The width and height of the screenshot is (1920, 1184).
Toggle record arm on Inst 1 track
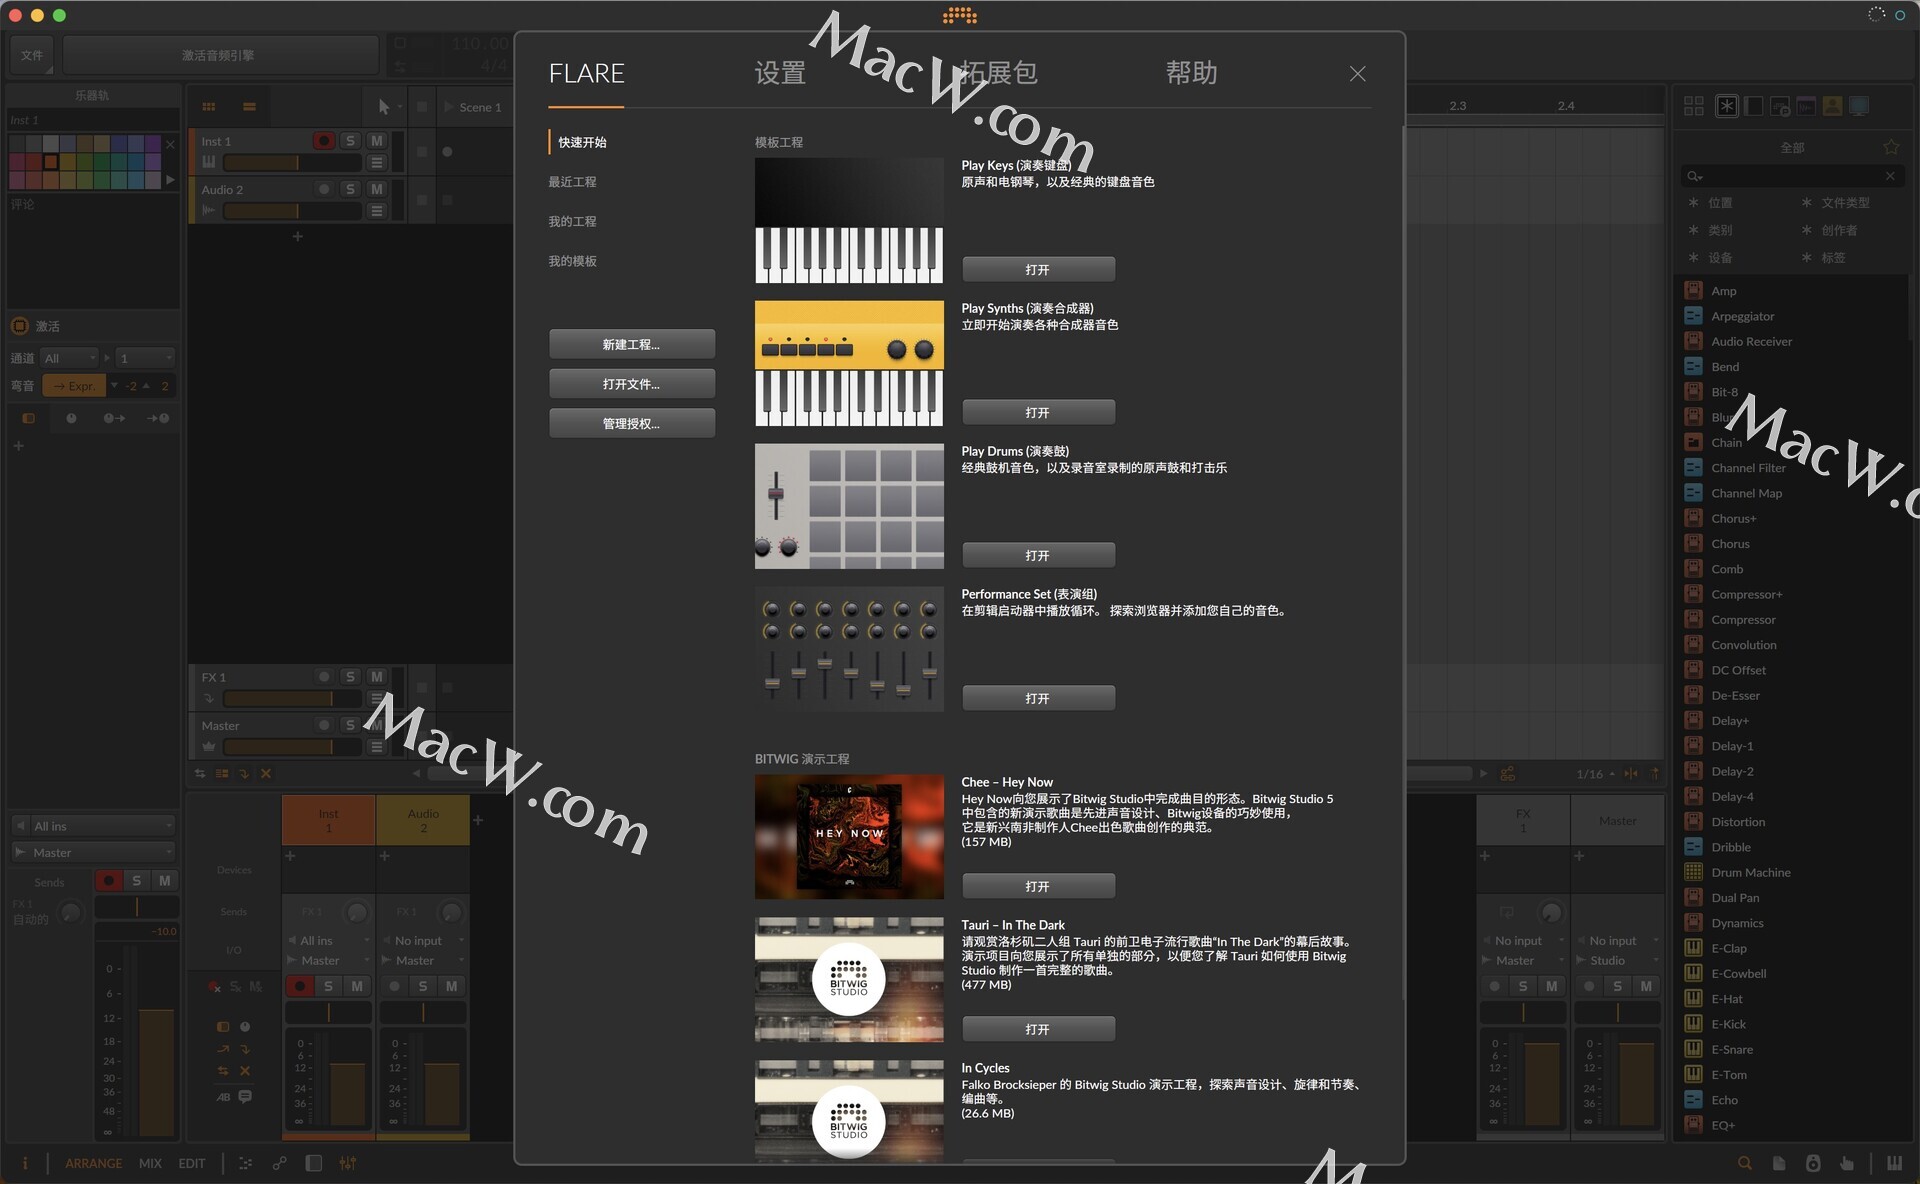pos(323,141)
